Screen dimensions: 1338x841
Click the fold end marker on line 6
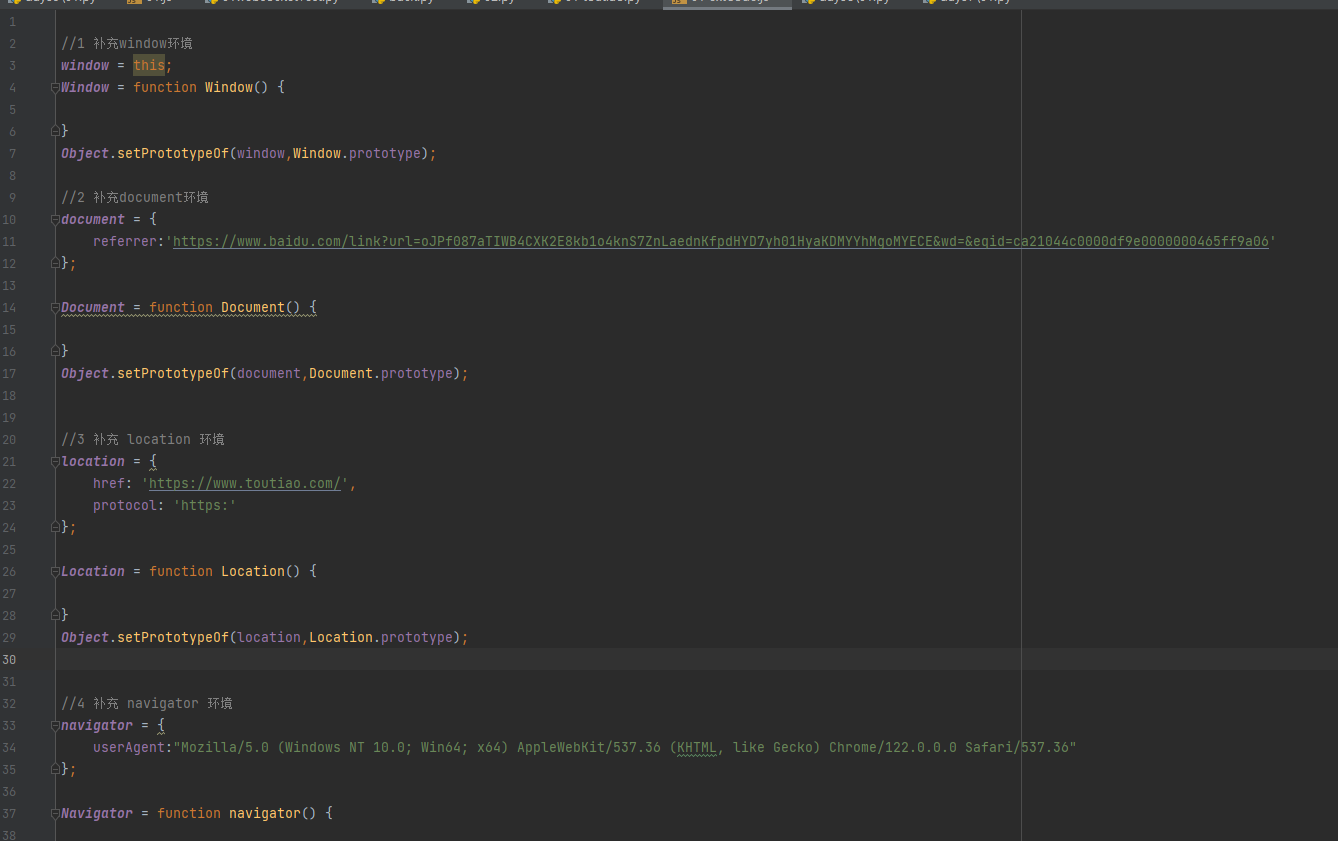click(56, 132)
